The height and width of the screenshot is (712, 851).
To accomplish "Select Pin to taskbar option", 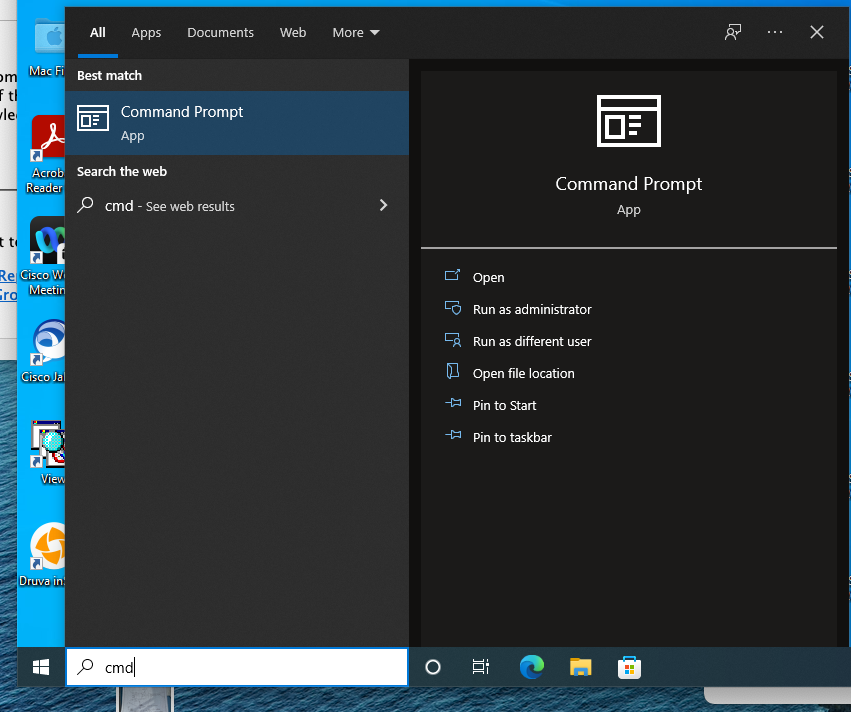I will (x=512, y=438).
